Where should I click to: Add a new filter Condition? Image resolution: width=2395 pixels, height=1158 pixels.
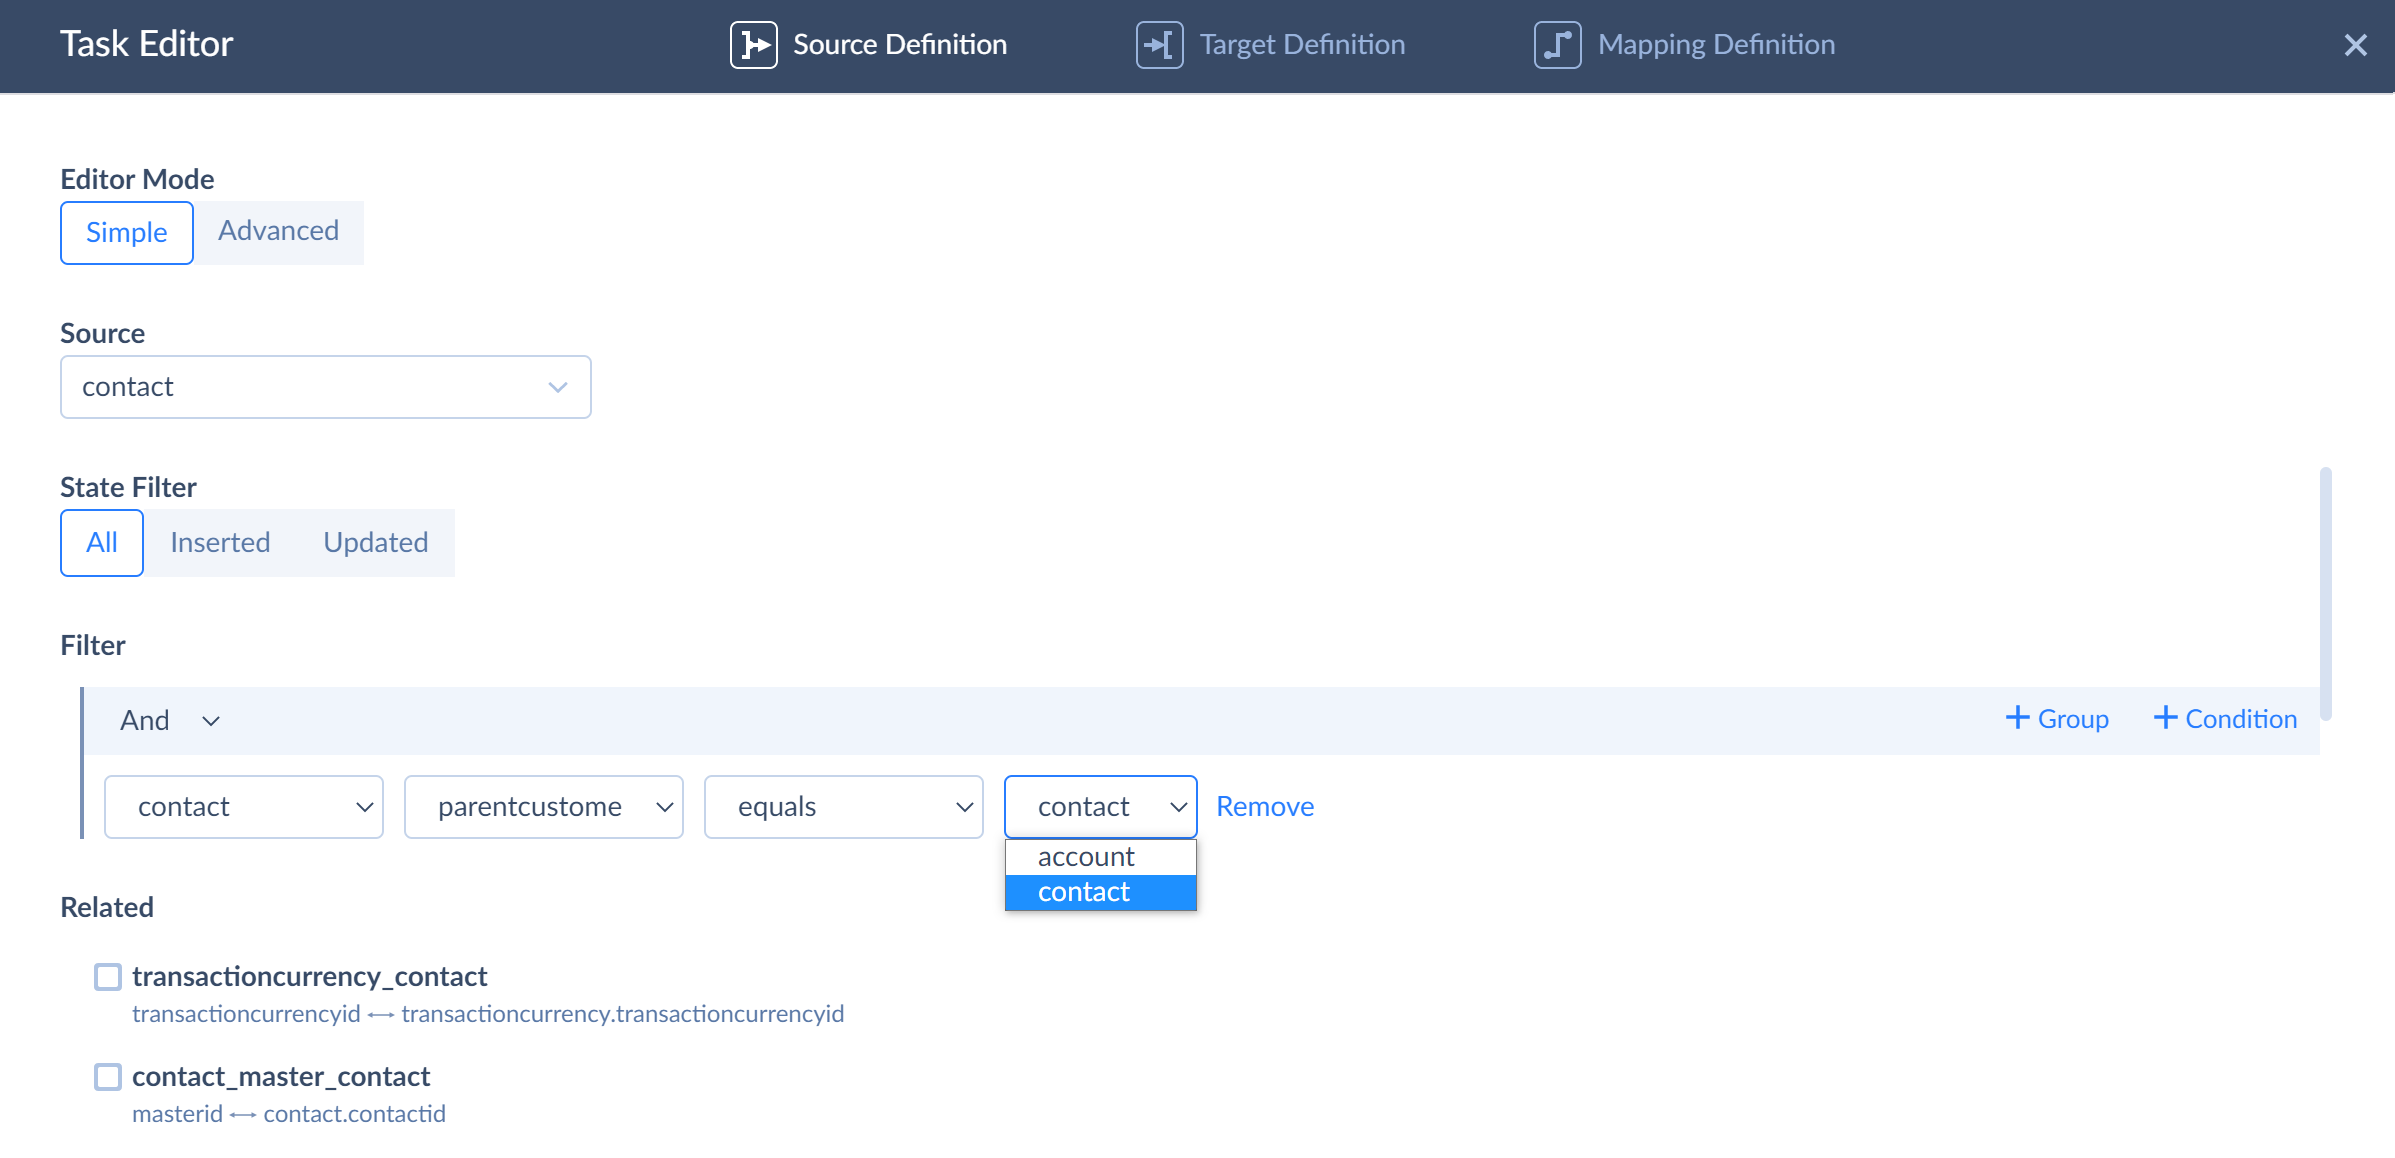point(2225,719)
